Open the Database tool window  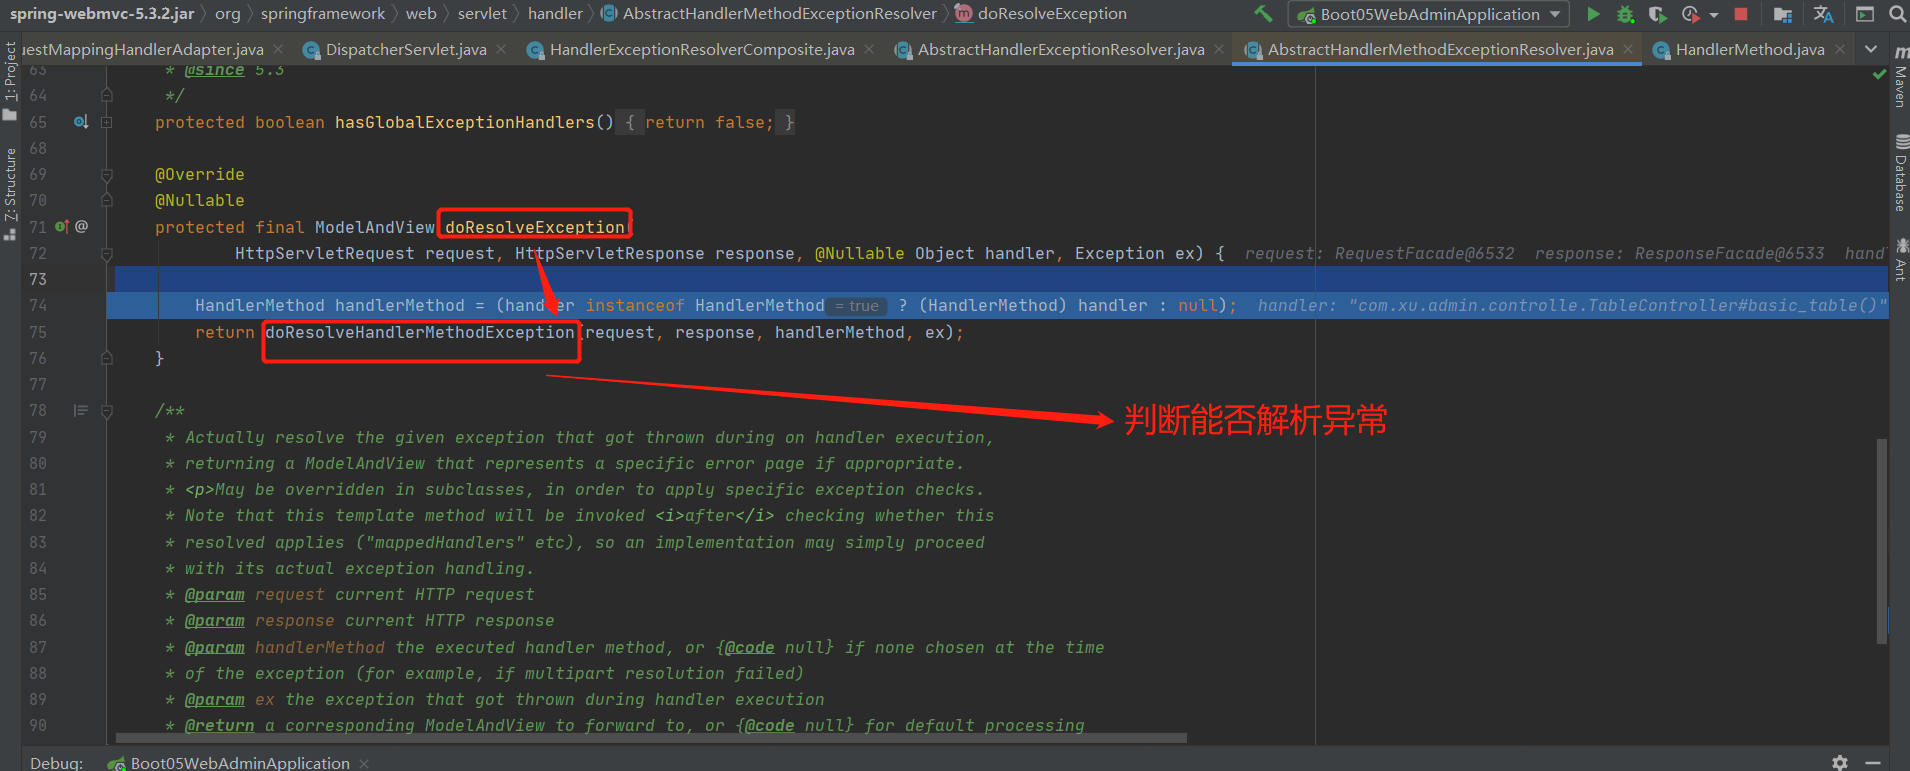coord(1900,172)
